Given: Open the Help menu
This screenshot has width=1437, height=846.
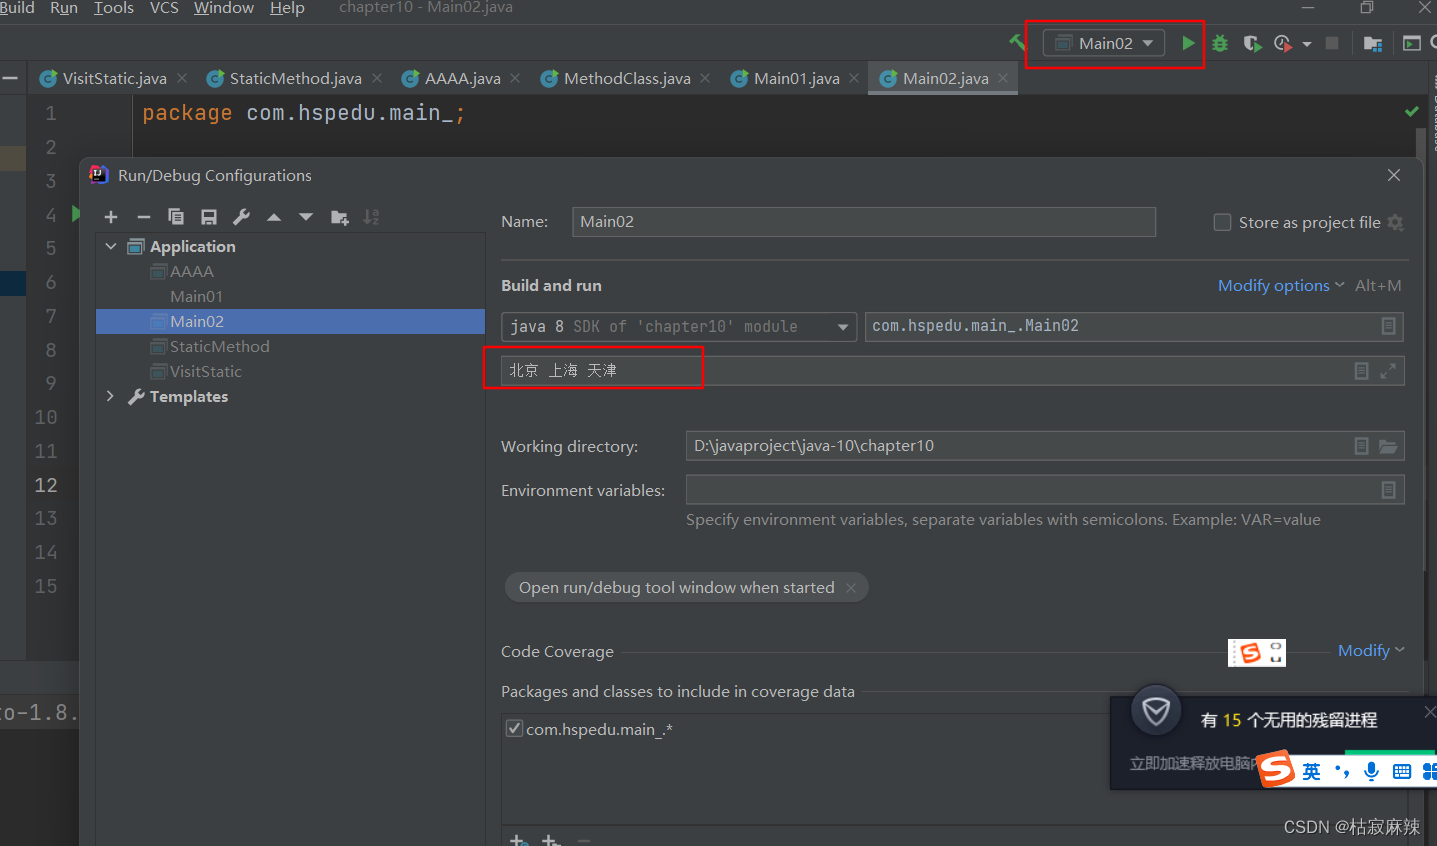Looking at the screenshot, I should (287, 8).
